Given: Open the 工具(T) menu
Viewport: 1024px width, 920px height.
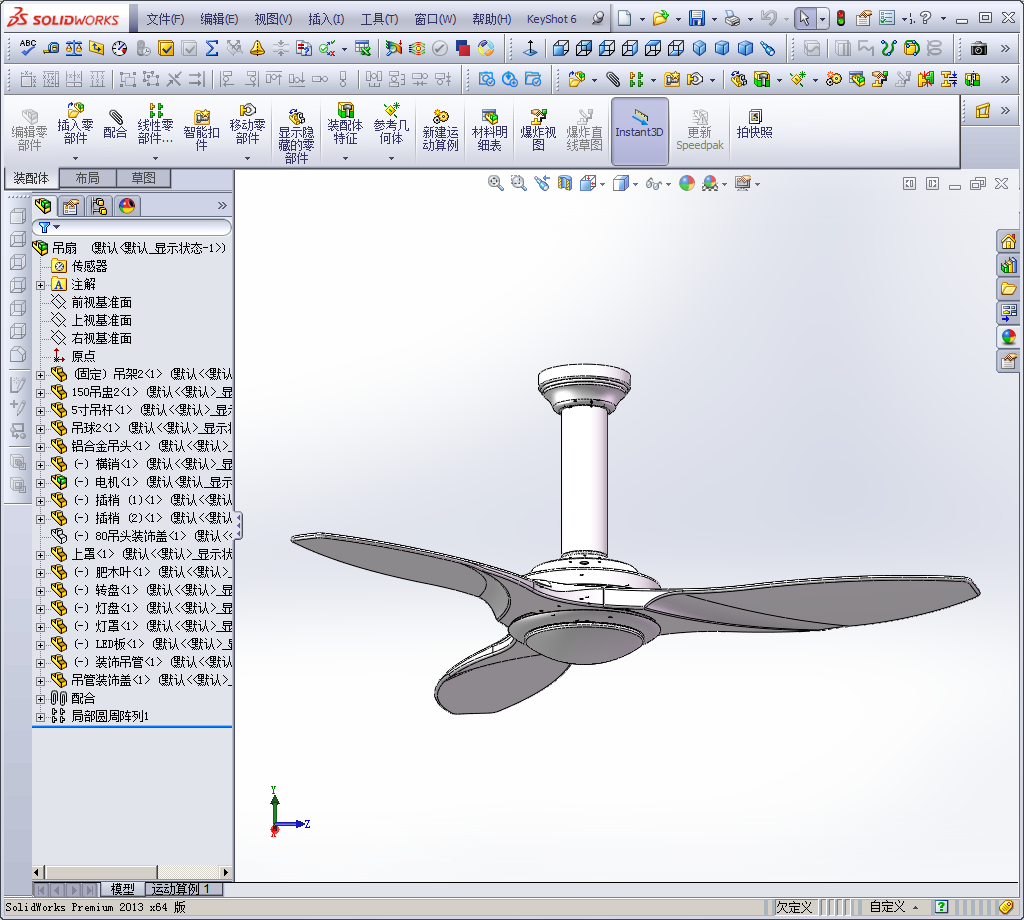Looking at the screenshot, I should 379,19.
